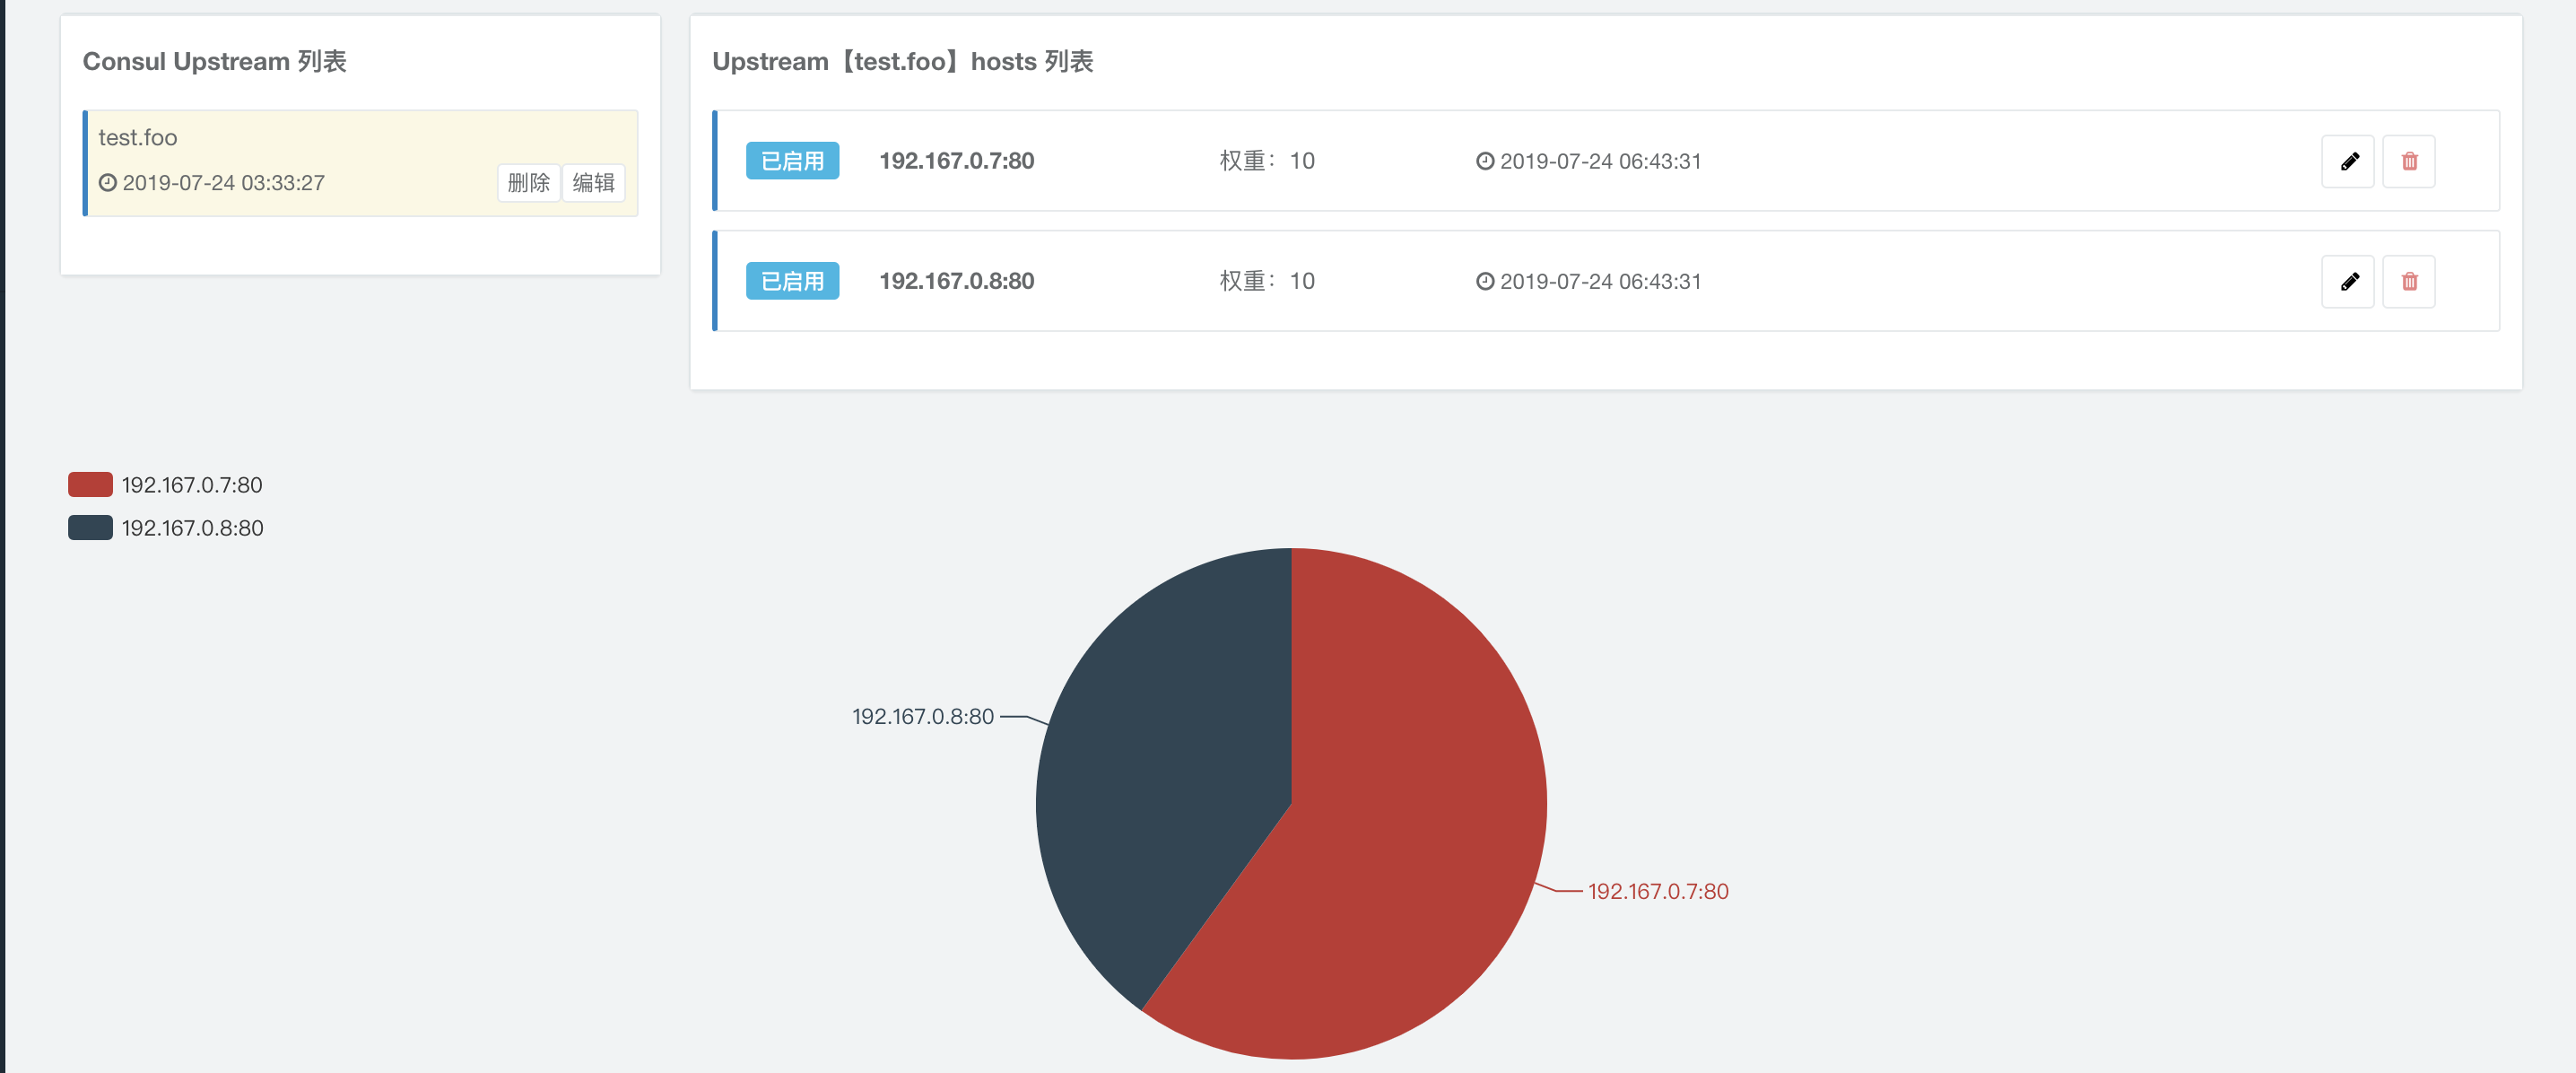Select the test.foo upstream entry

138,137
